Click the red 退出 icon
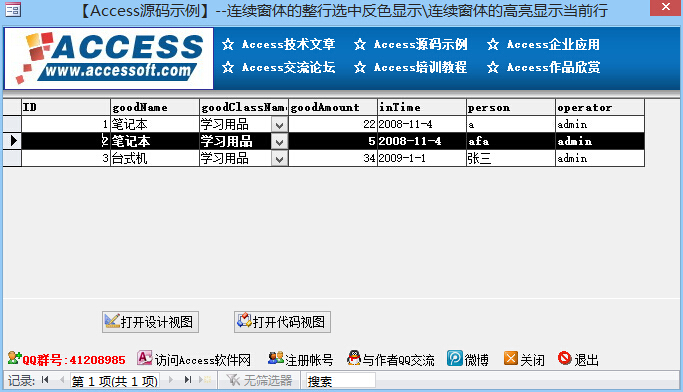Viewport: 683px width, 392px height. click(565, 358)
